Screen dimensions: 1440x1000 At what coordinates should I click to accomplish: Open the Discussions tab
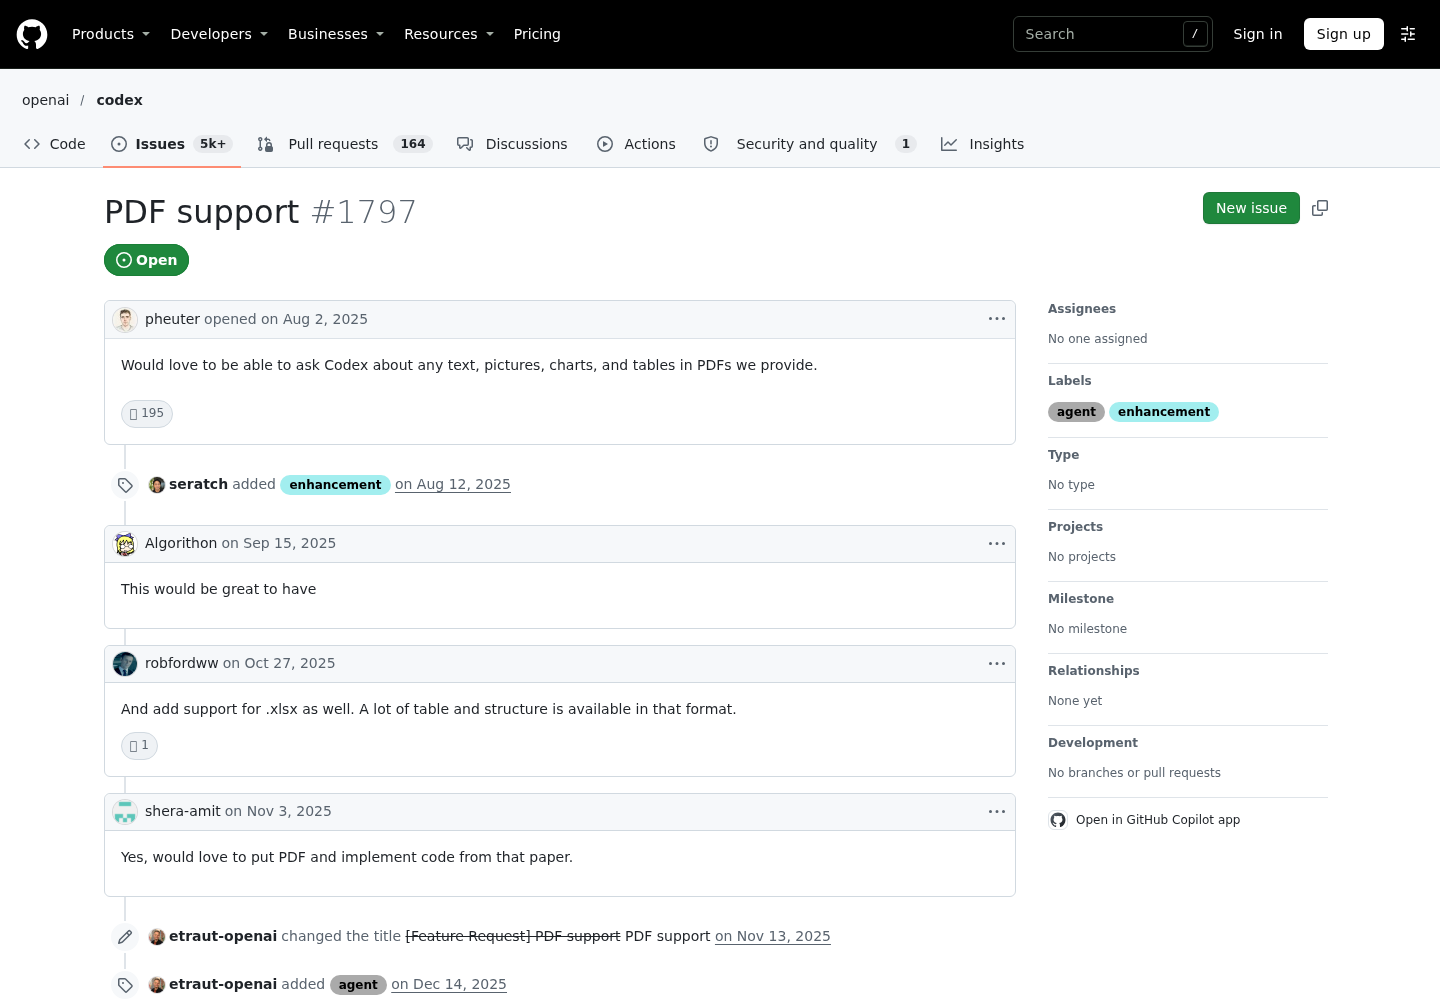pyautogui.click(x=512, y=144)
